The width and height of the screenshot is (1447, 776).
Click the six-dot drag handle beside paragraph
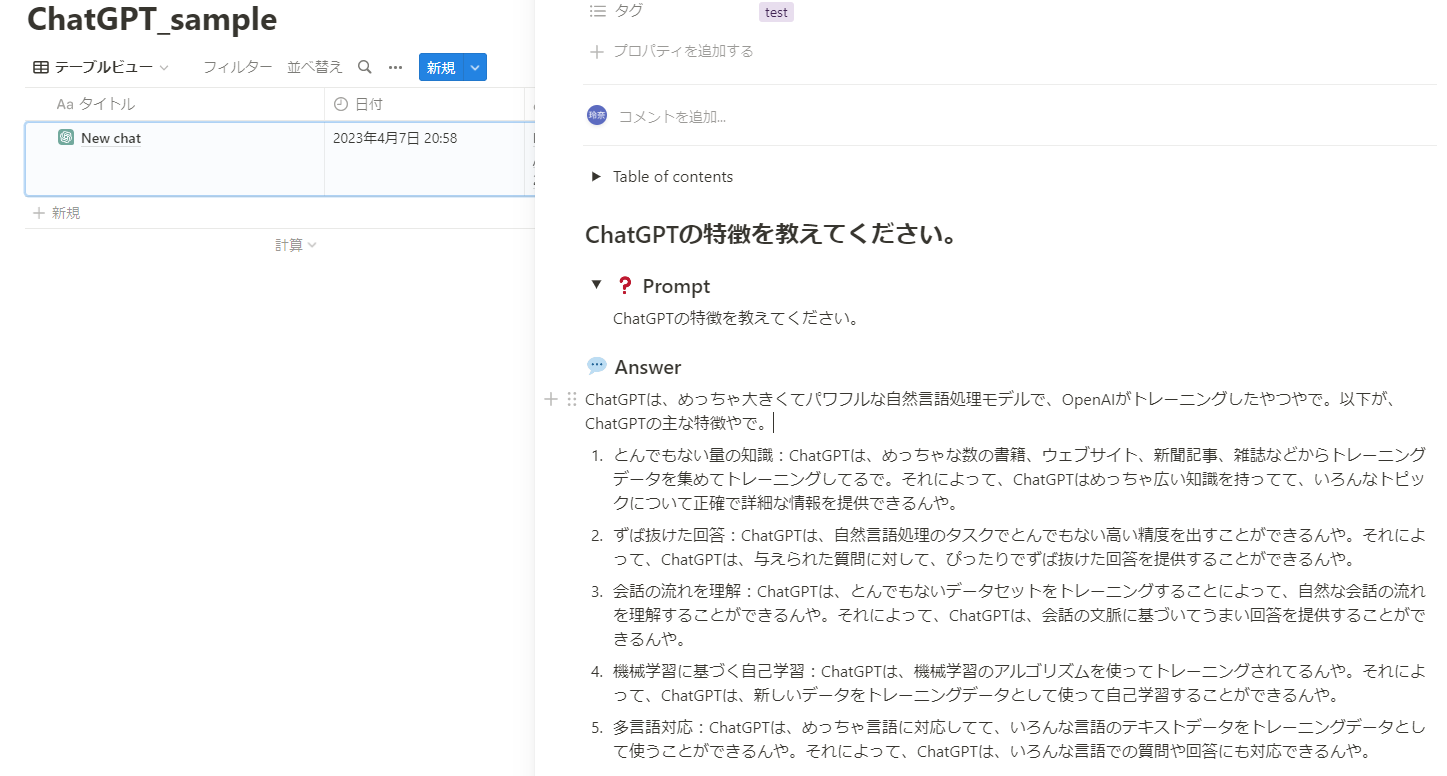coord(571,399)
